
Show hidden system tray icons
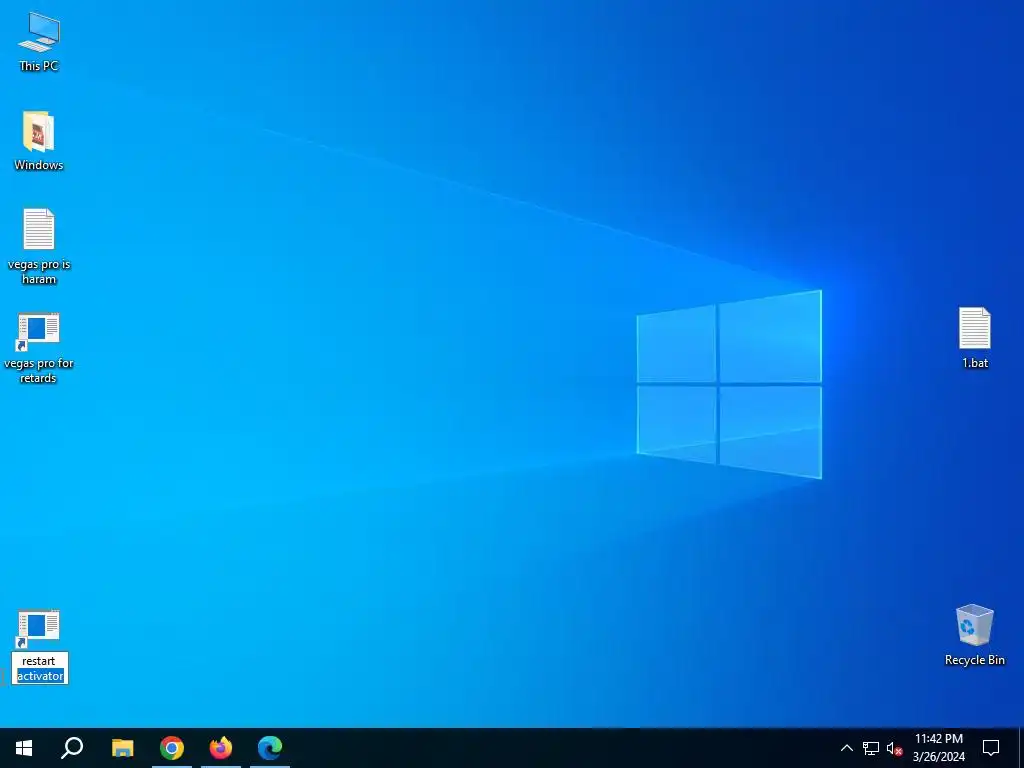(846, 748)
